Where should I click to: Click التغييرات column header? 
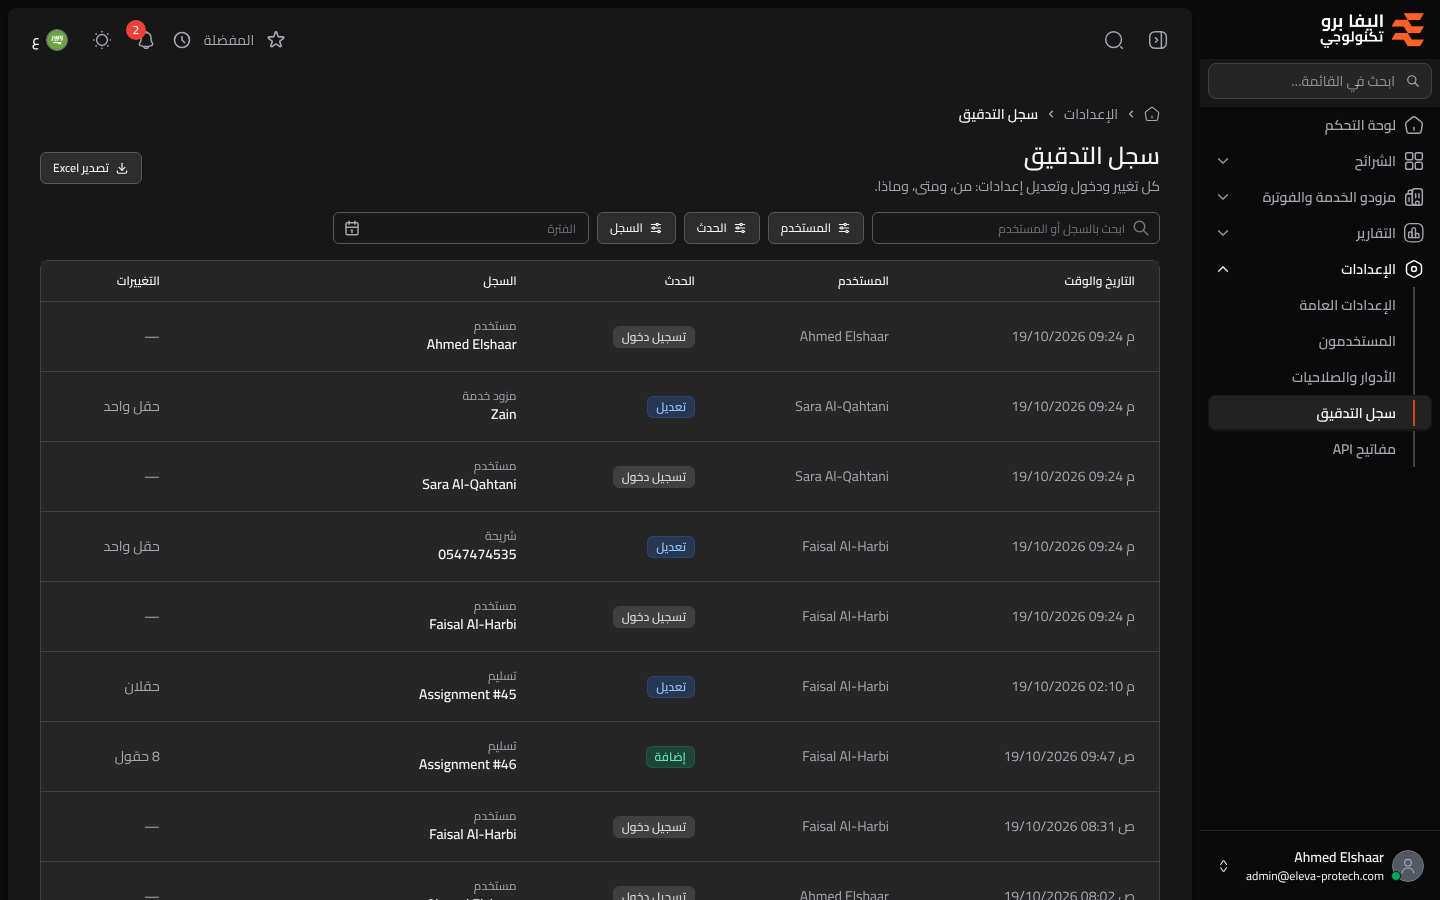click(x=138, y=281)
